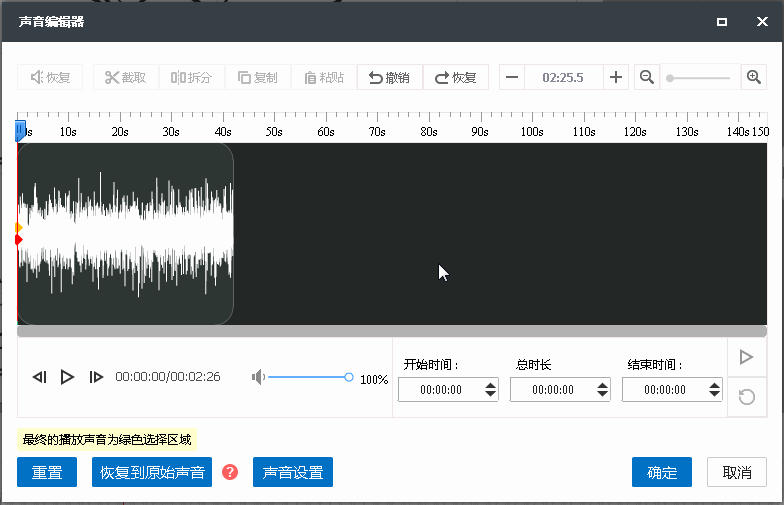The width and height of the screenshot is (784, 505).
Task: Zoom out the timeline with magnifier minus
Action: pyautogui.click(x=647, y=78)
